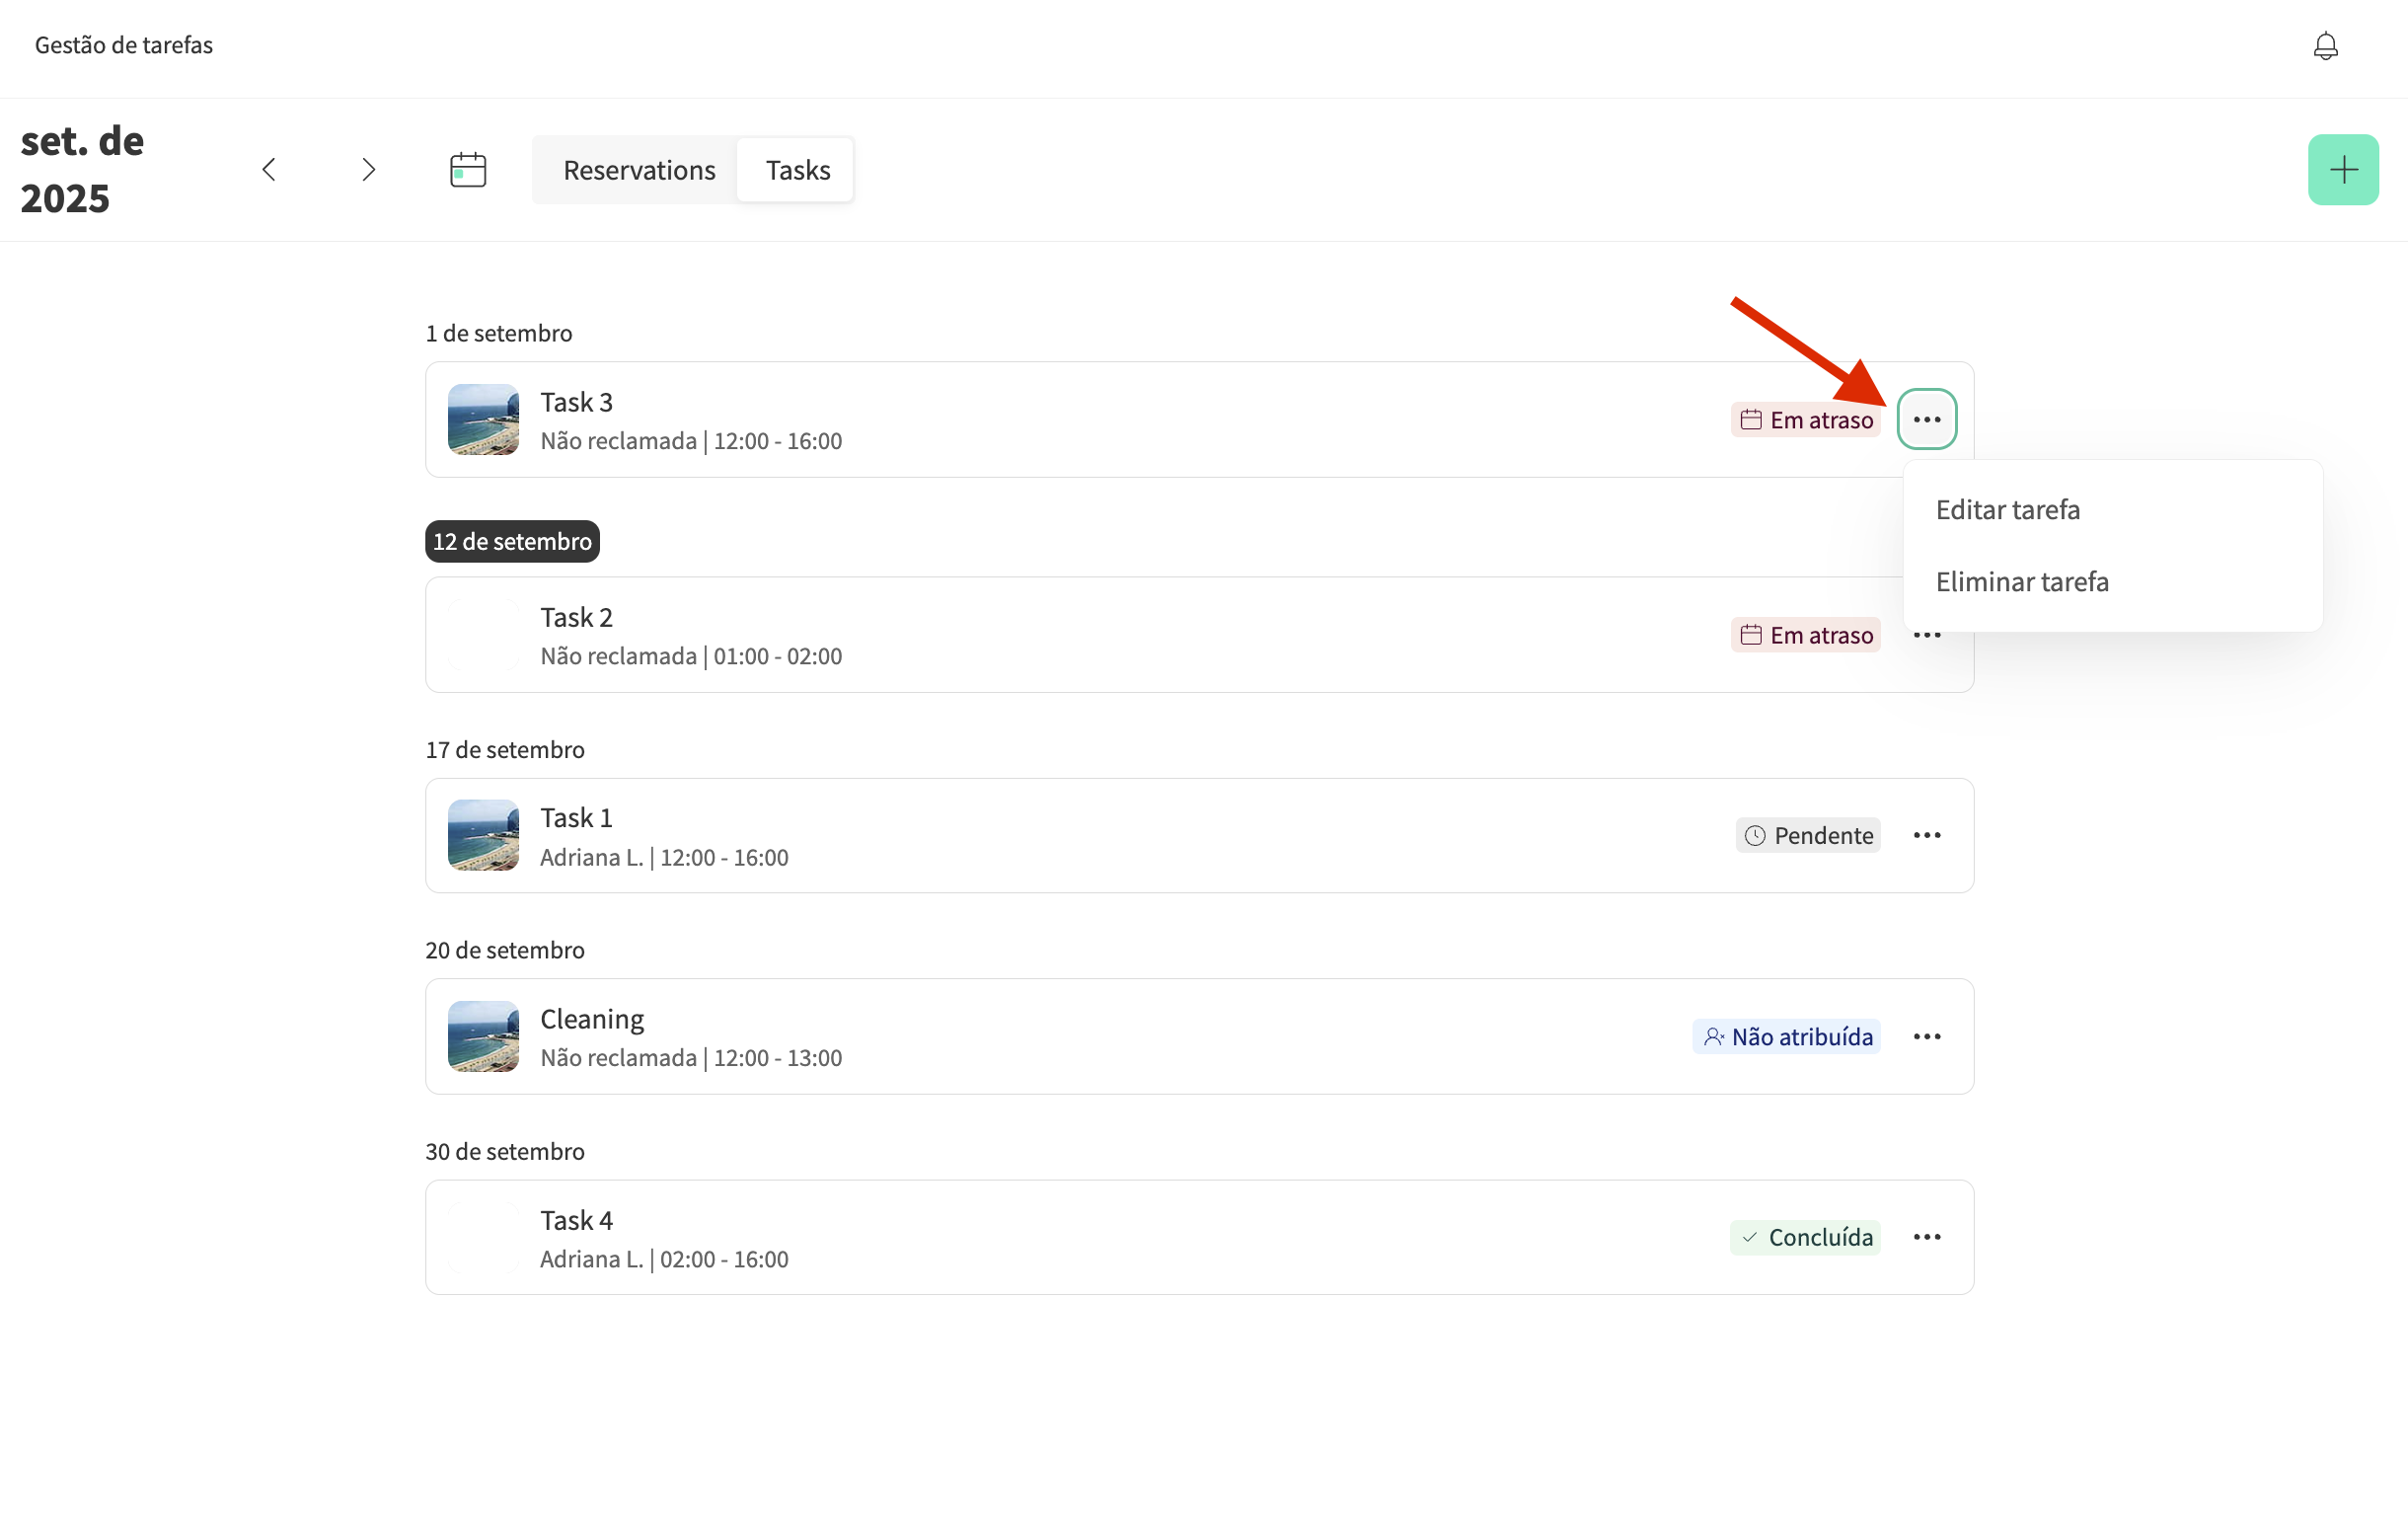Click the green add task button
Image resolution: width=2408 pixels, height=1528 pixels.
click(x=2342, y=170)
